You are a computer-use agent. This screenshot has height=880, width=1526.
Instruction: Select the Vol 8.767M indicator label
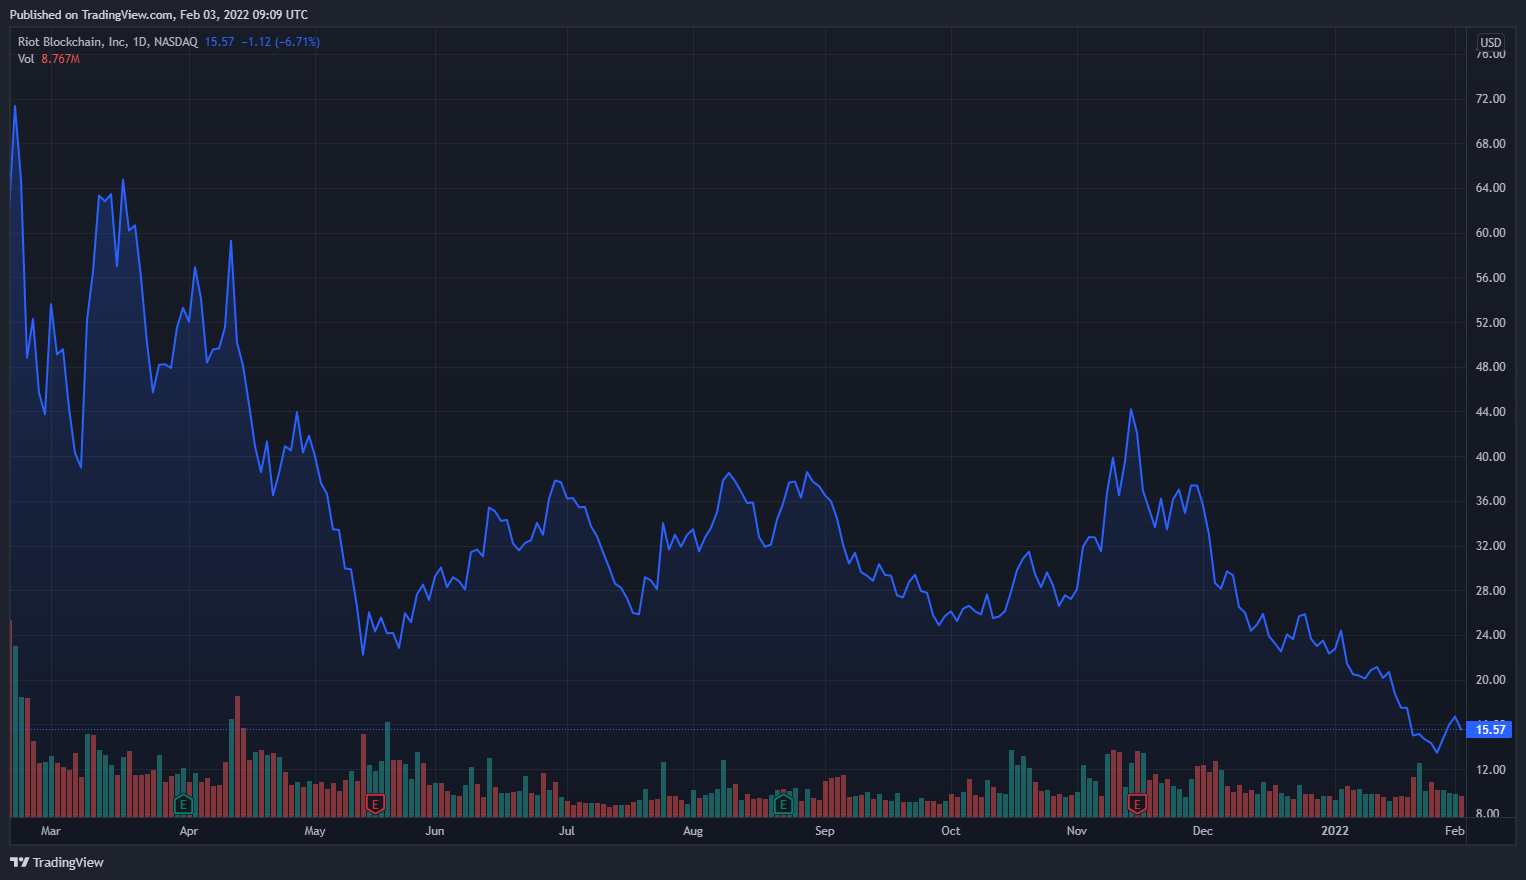coord(49,59)
